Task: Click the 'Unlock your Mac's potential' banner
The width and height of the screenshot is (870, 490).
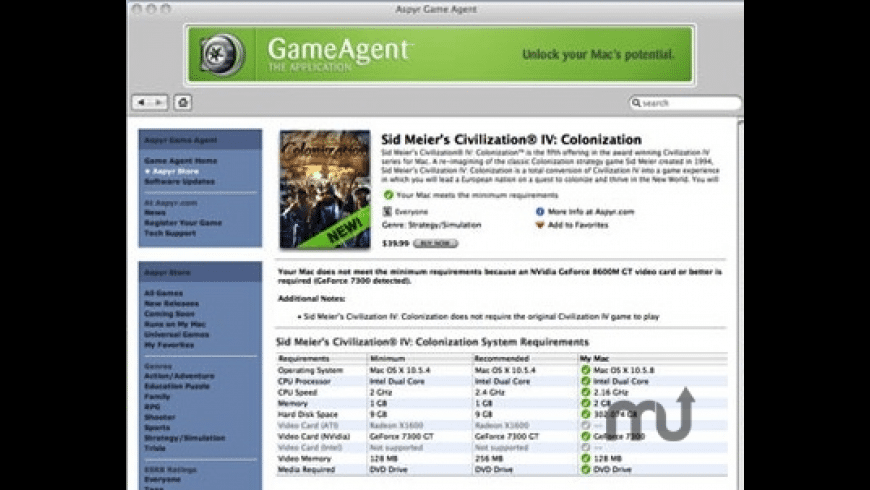Action: pyautogui.click(x=598, y=54)
